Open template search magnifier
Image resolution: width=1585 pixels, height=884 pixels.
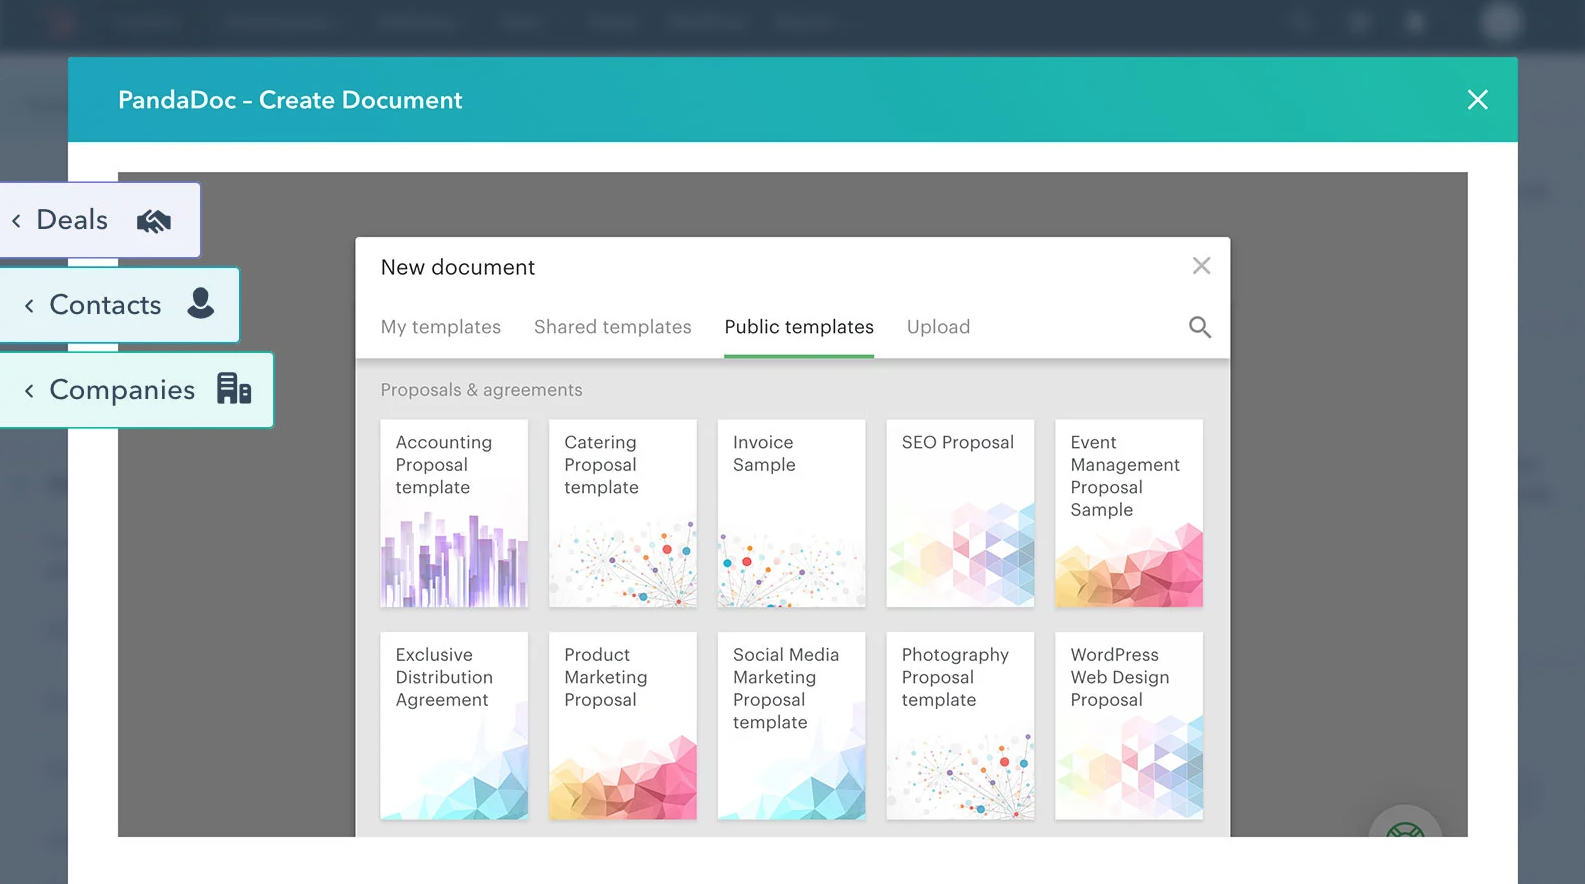[1200, 327]
